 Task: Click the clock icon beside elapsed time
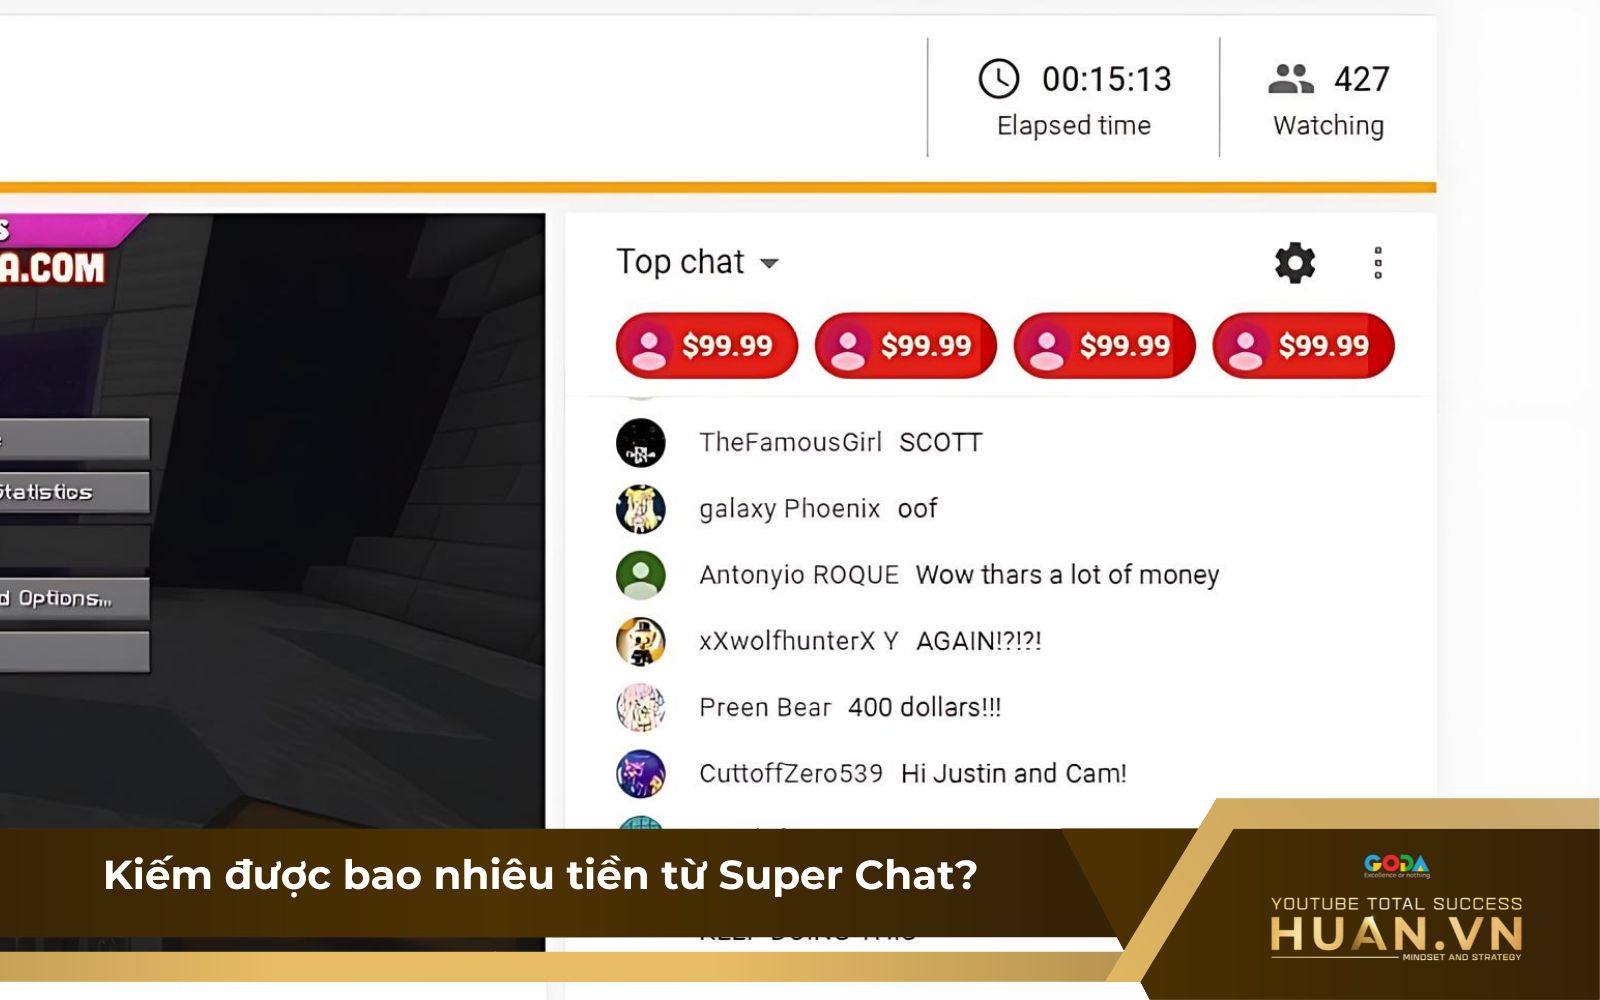tap(998, 79)
